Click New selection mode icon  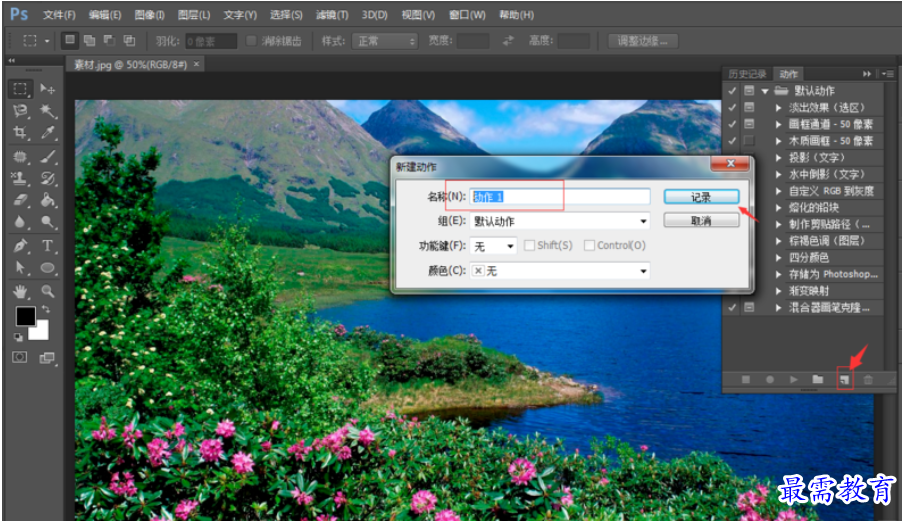[x=70, y=40]
